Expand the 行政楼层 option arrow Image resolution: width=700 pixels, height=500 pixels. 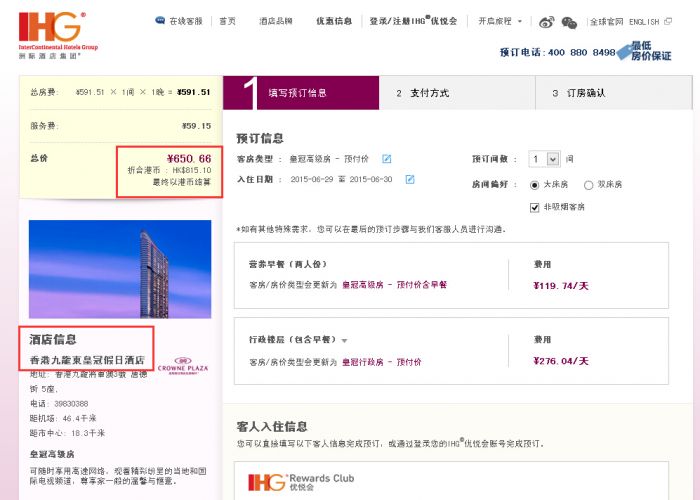pos(344,341)
